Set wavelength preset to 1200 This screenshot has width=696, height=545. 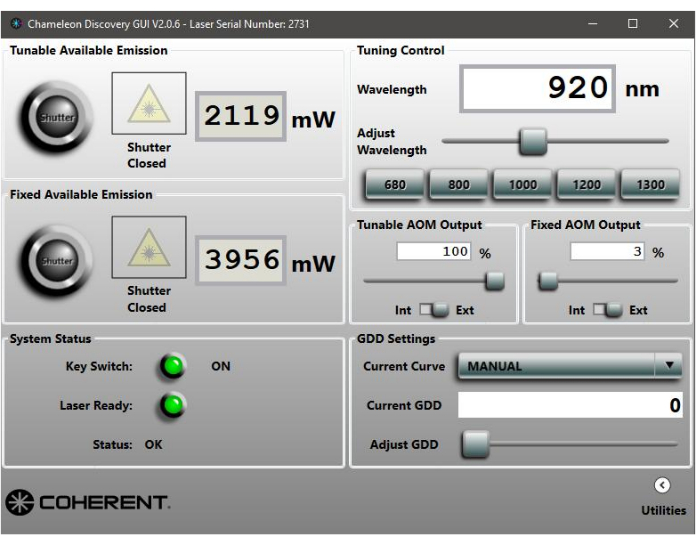(586, 184)
